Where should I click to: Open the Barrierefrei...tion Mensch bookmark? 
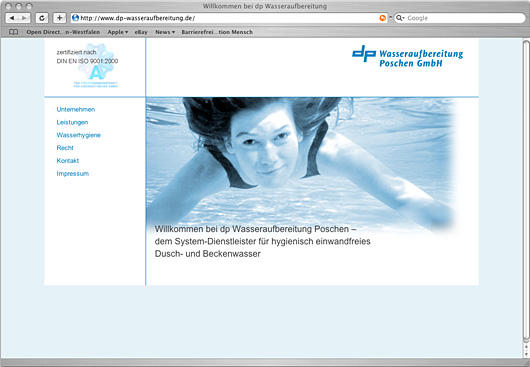[x=217, y=32]
